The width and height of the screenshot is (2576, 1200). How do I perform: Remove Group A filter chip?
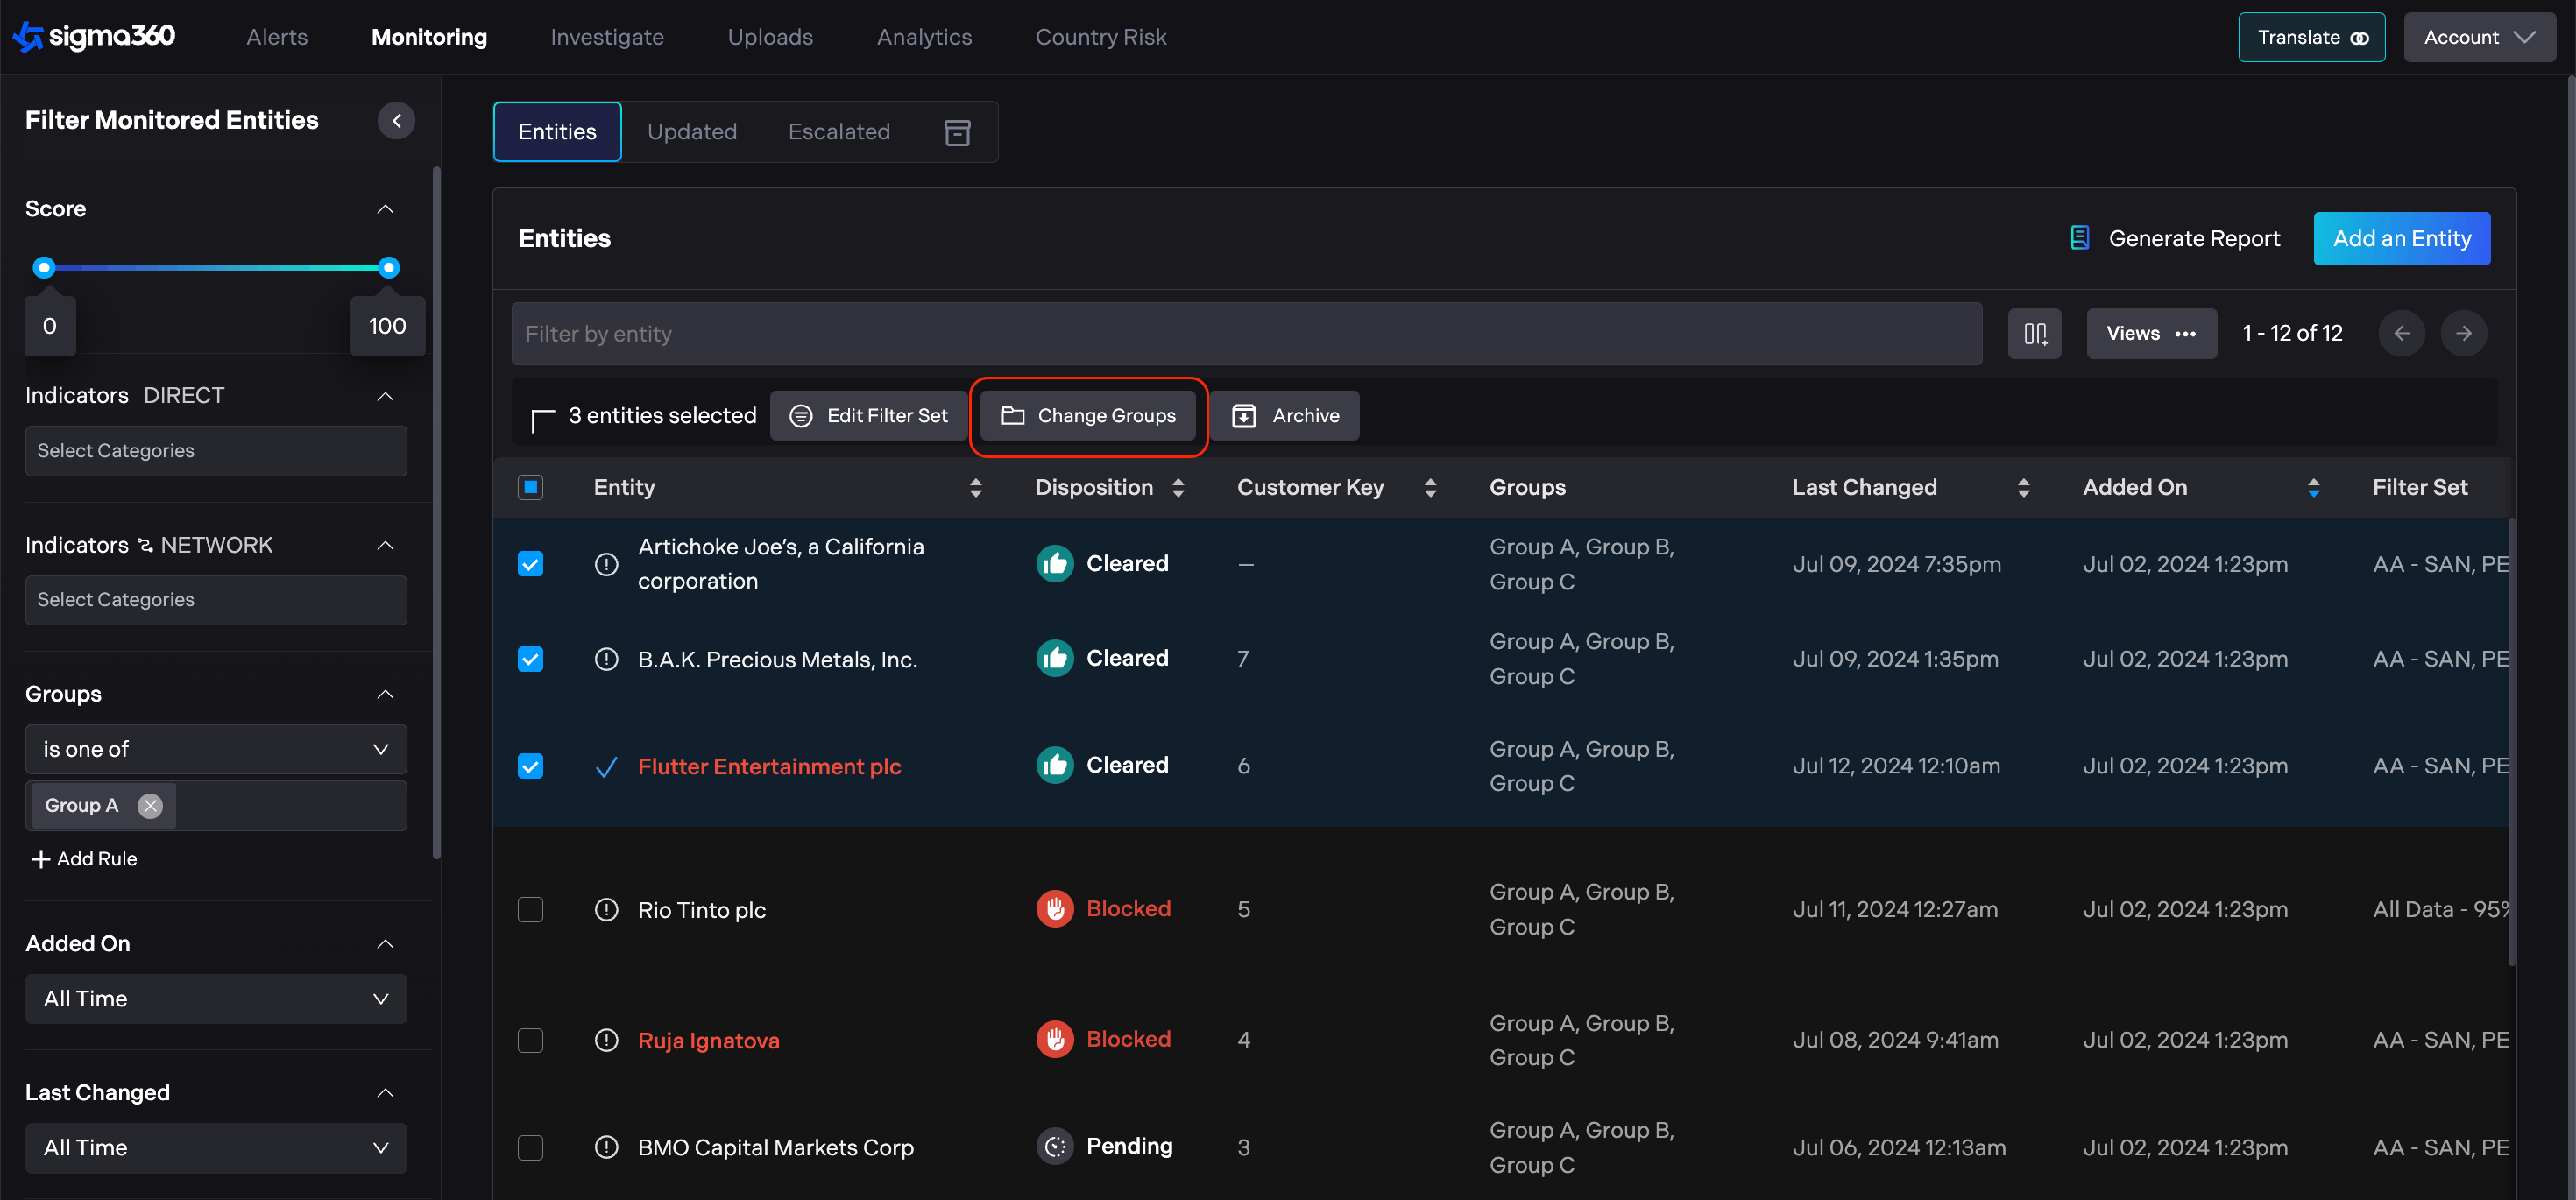[x=150, y=805]
